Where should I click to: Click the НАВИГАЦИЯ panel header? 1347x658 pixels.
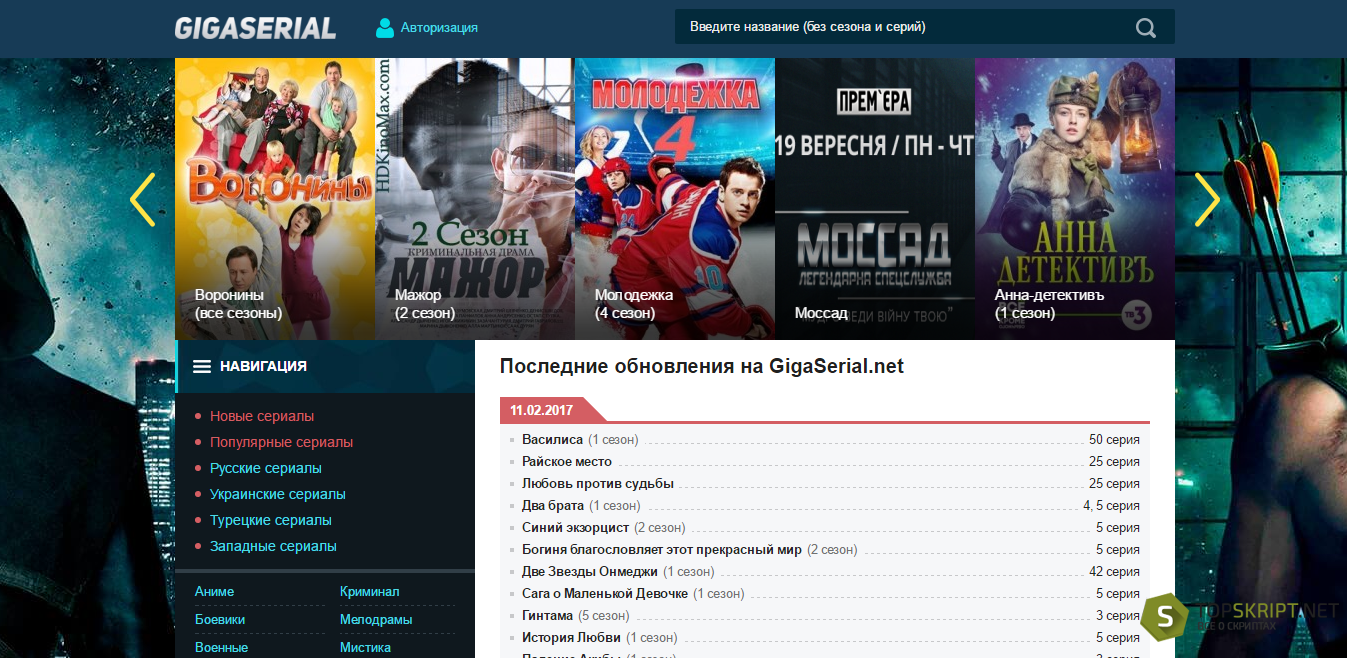pos(325,366)
